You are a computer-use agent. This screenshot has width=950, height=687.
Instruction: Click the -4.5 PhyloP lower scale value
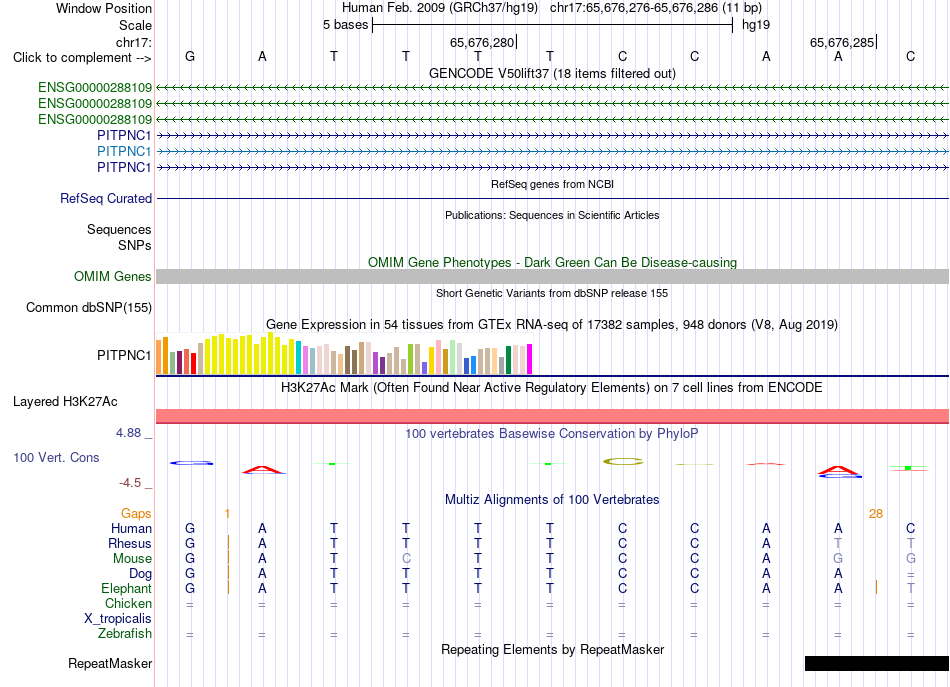click(x=130, y=483)
